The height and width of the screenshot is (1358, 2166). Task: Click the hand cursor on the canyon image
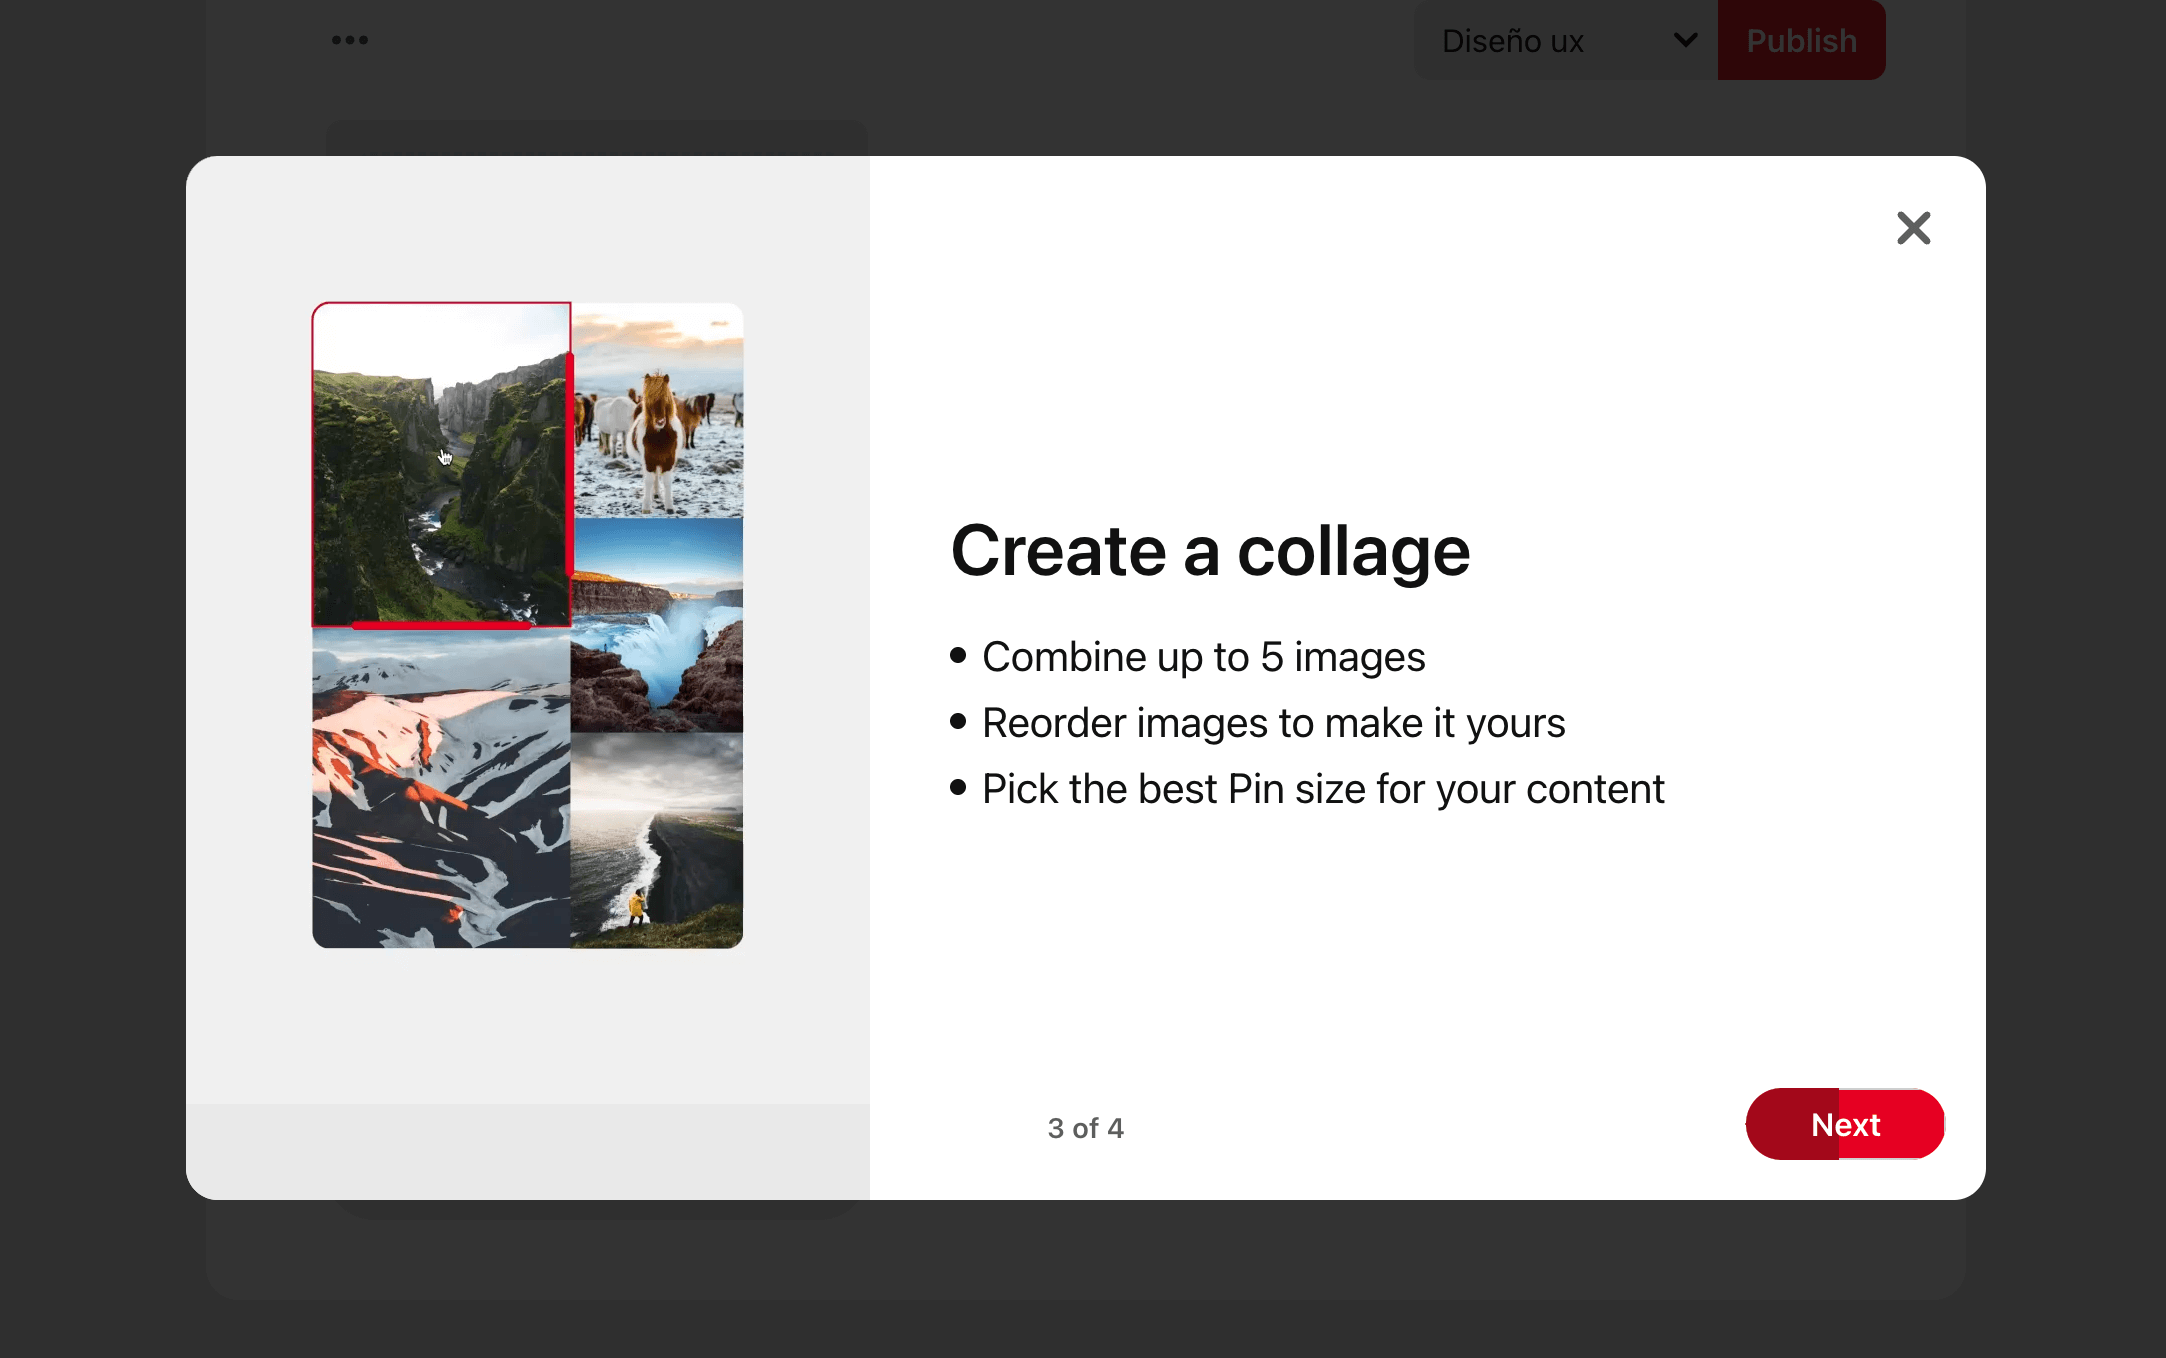pos(445,457)
